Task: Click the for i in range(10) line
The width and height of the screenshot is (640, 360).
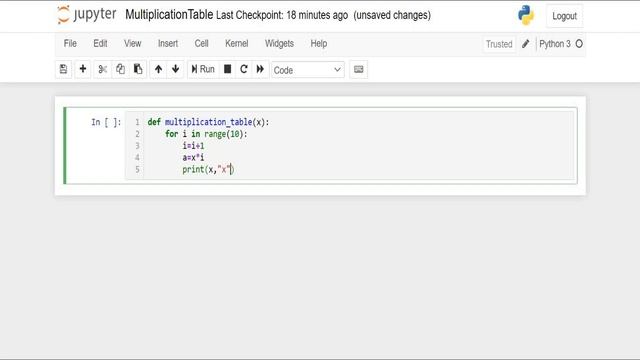Action: click(x=206, y=134)
